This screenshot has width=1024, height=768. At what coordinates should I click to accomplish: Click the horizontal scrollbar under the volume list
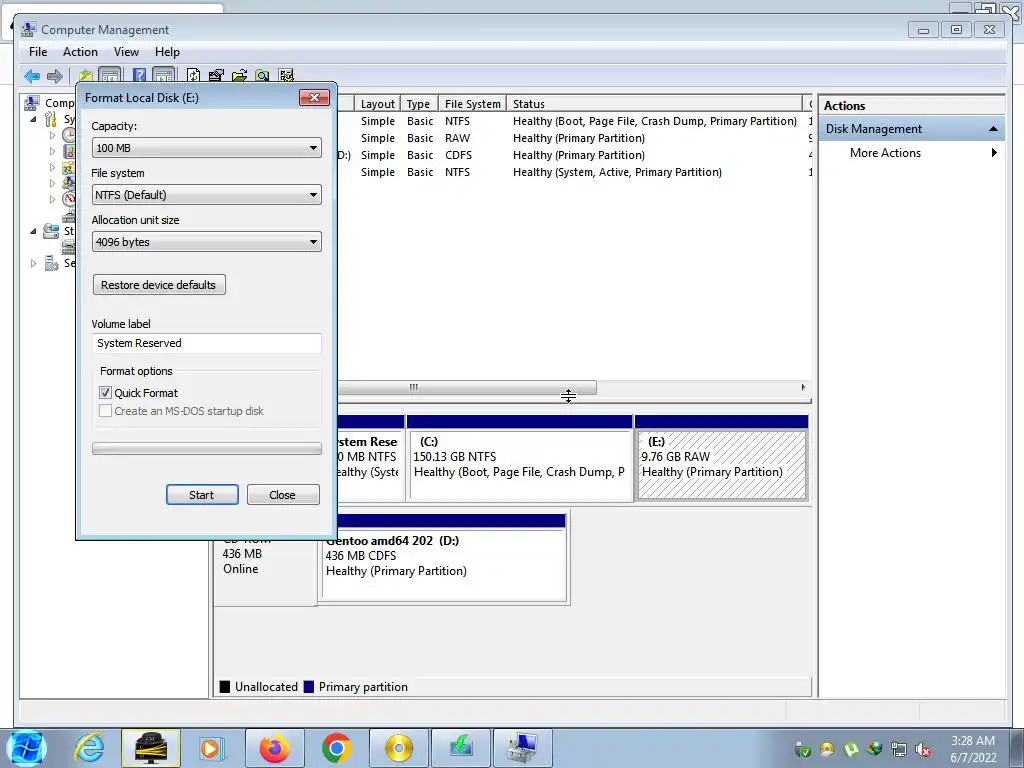pos(466,387)
